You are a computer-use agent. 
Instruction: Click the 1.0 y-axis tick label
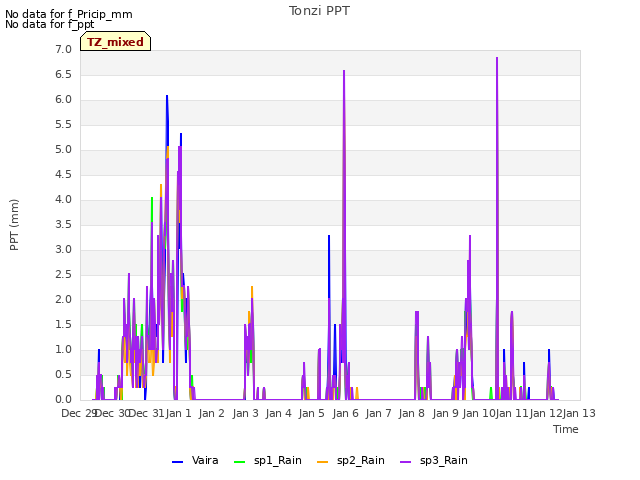click(63, 350)
